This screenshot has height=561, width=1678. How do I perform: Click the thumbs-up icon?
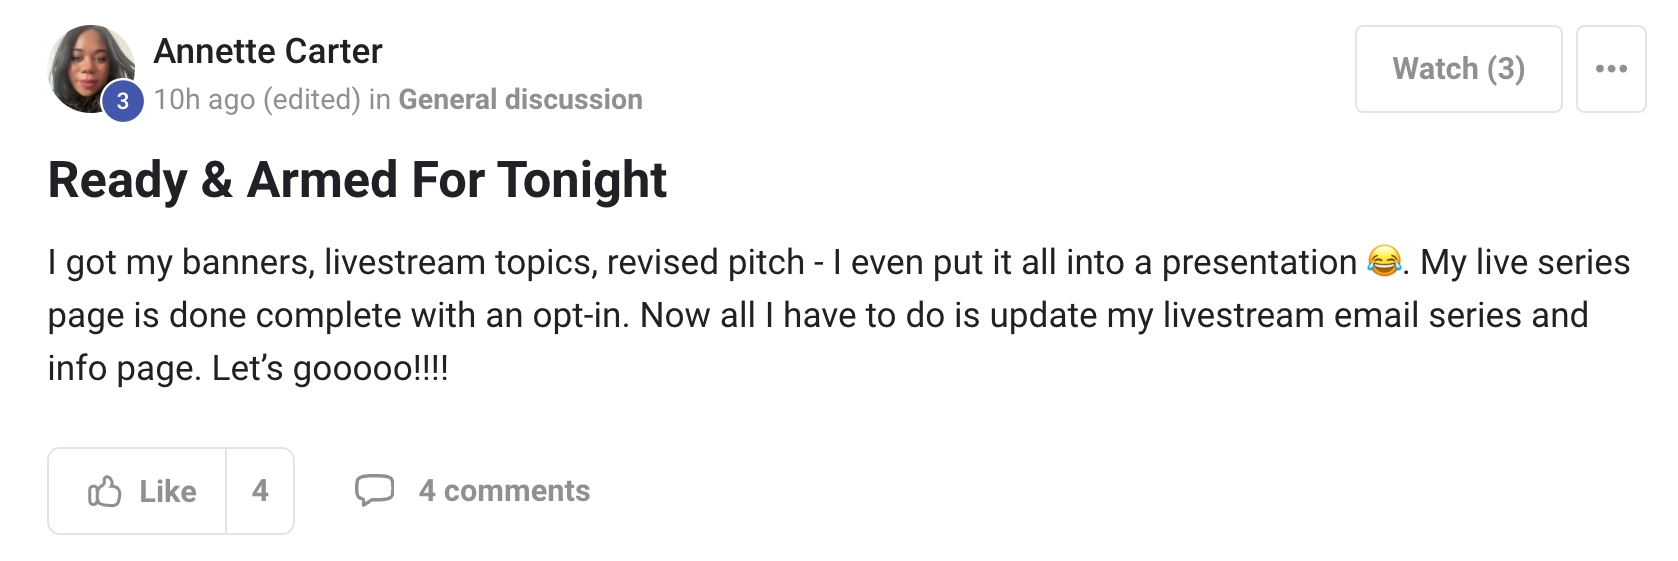[x=105, y=491]
